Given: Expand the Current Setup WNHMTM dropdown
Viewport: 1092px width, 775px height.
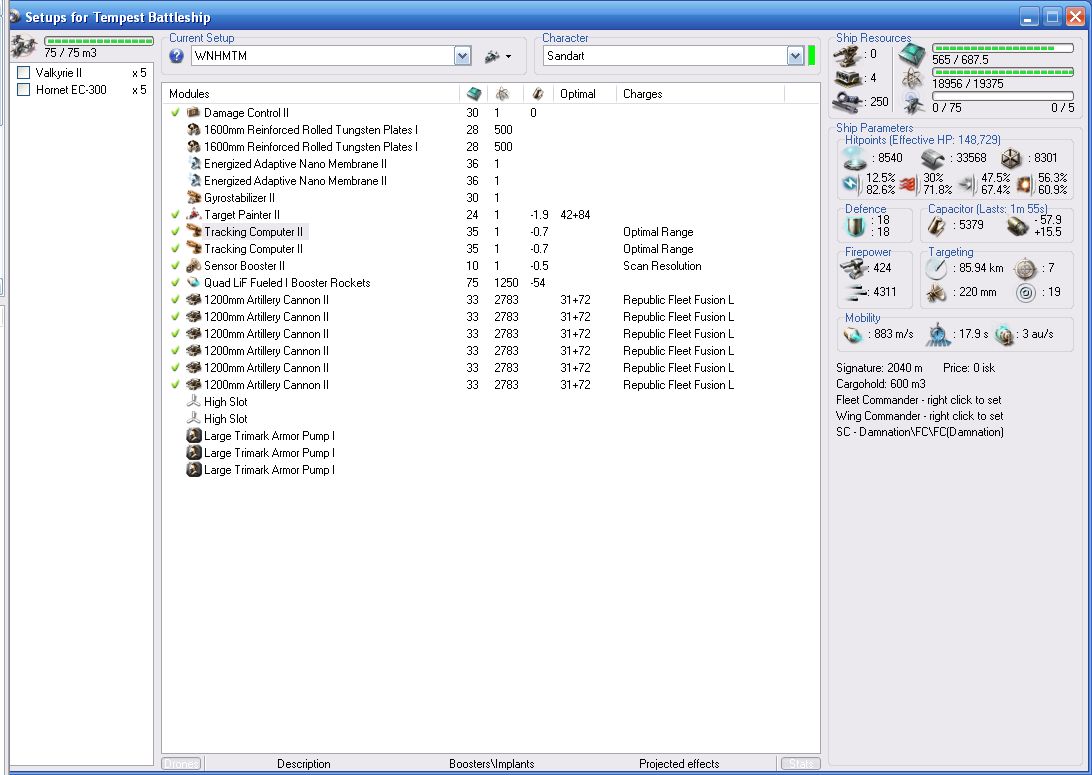Looking at the screenshot, I should tap(462, 56).
